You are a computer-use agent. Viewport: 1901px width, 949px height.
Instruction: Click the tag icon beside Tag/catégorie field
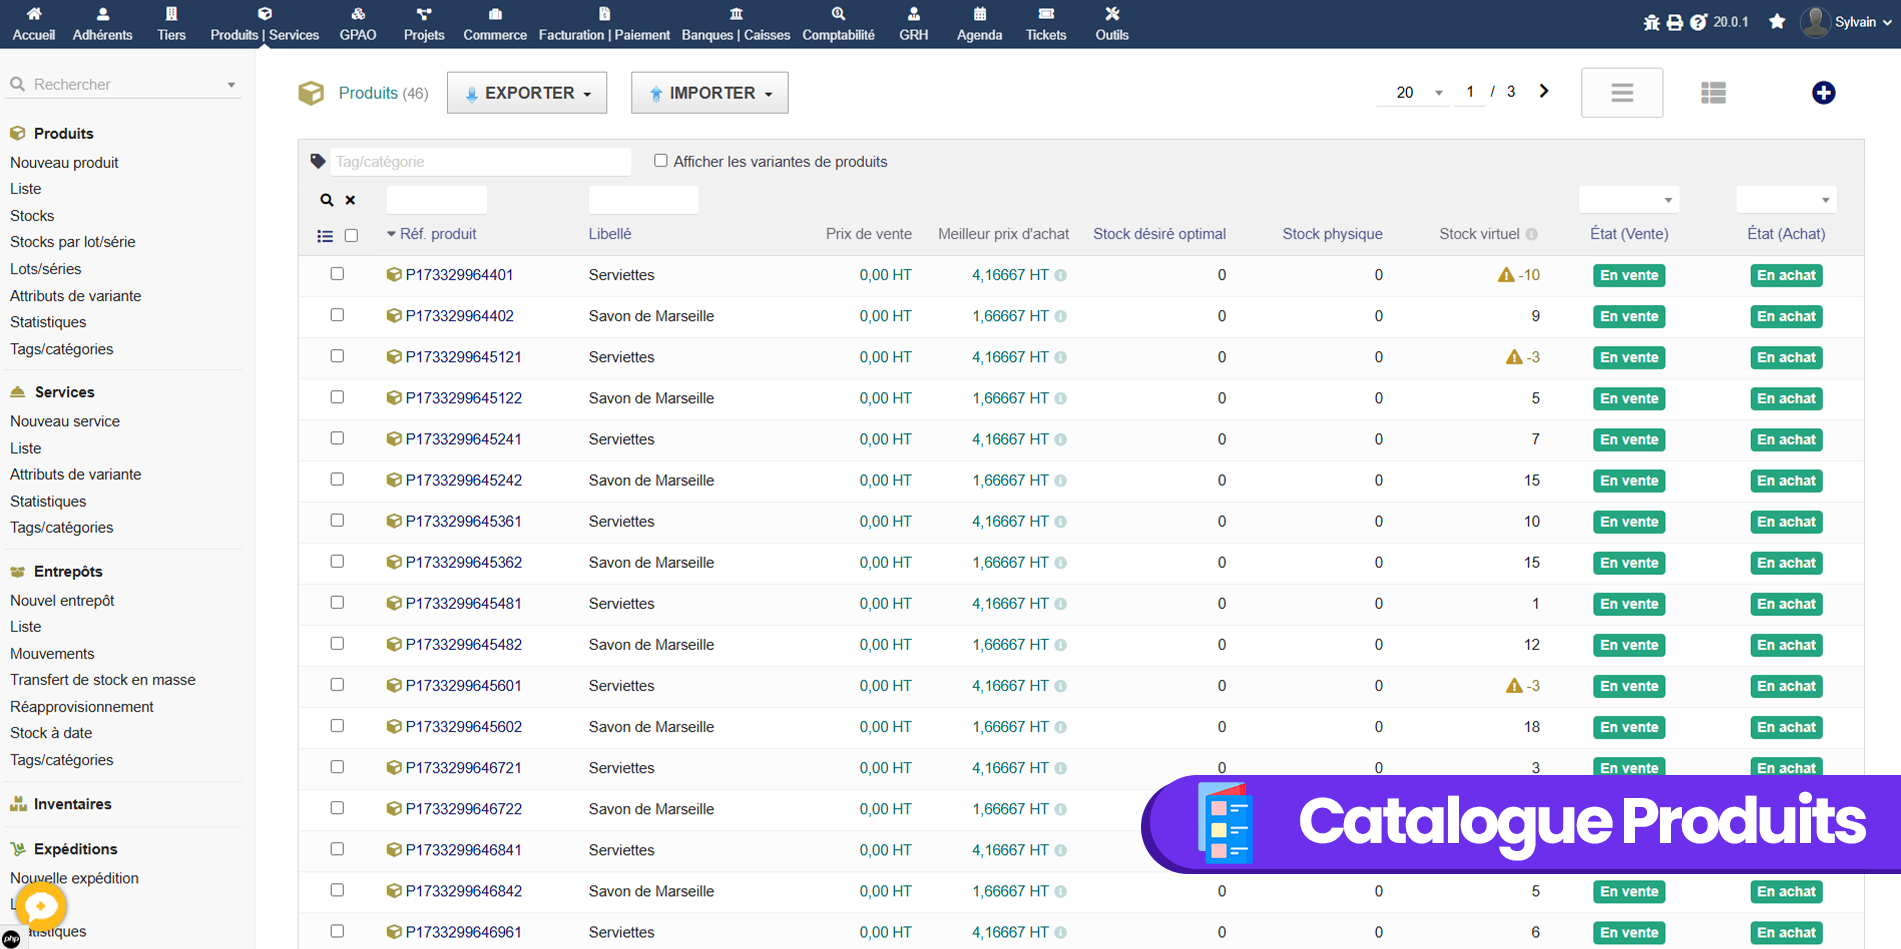click(x=318, y=161)
